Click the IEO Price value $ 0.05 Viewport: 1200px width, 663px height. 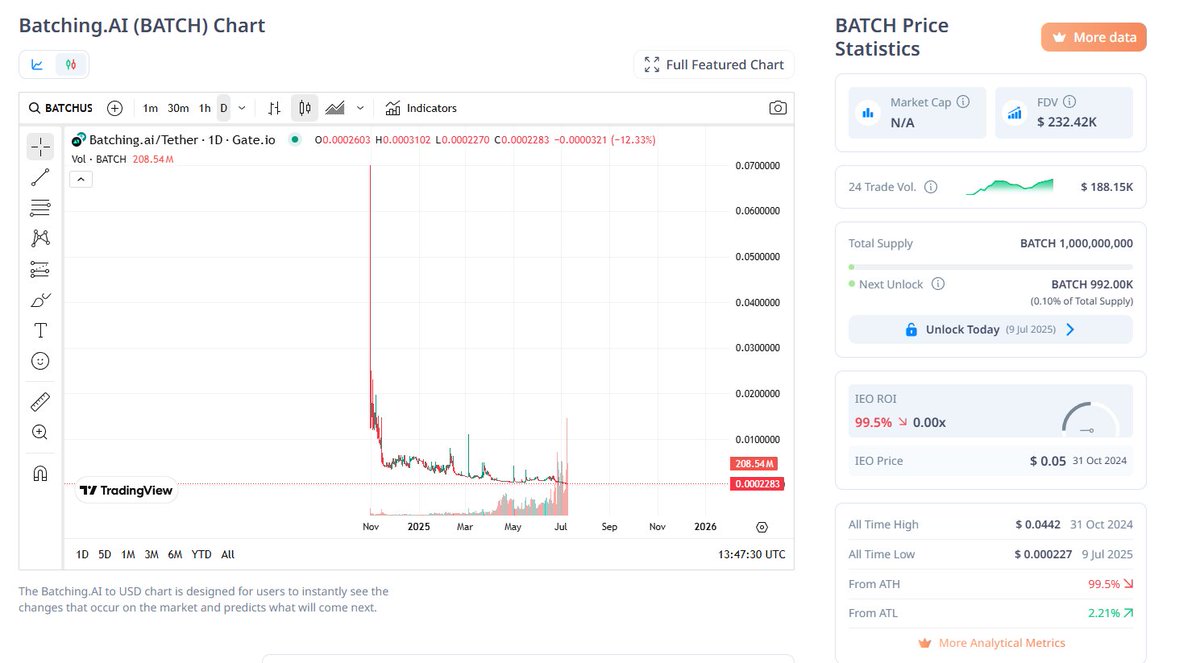(1048, 461)
